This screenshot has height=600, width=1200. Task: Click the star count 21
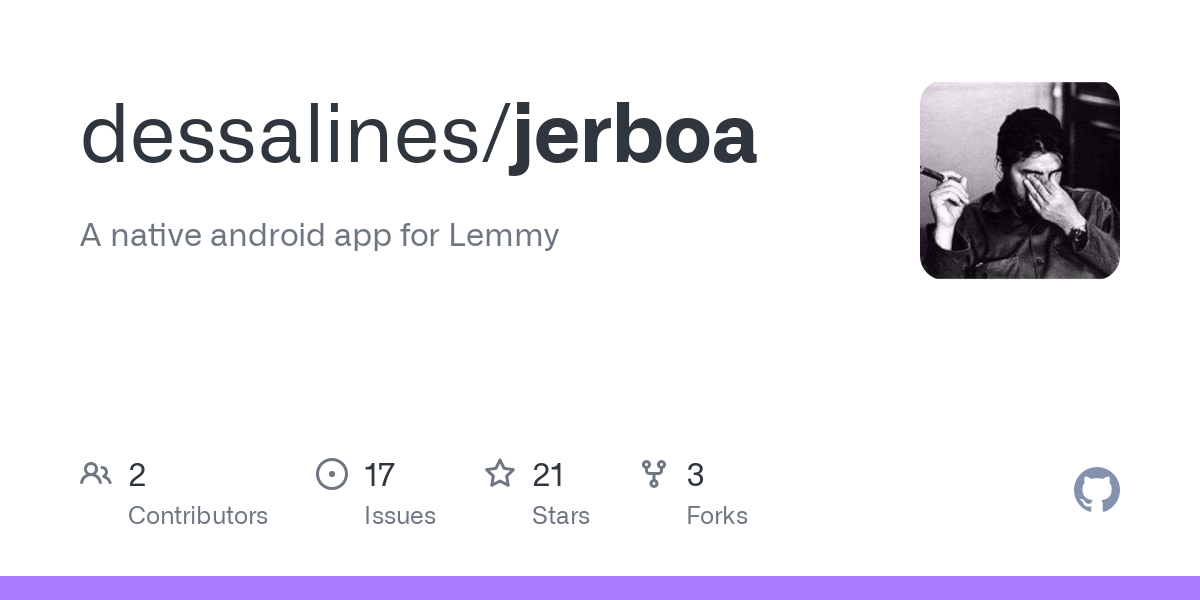point(548,475)
